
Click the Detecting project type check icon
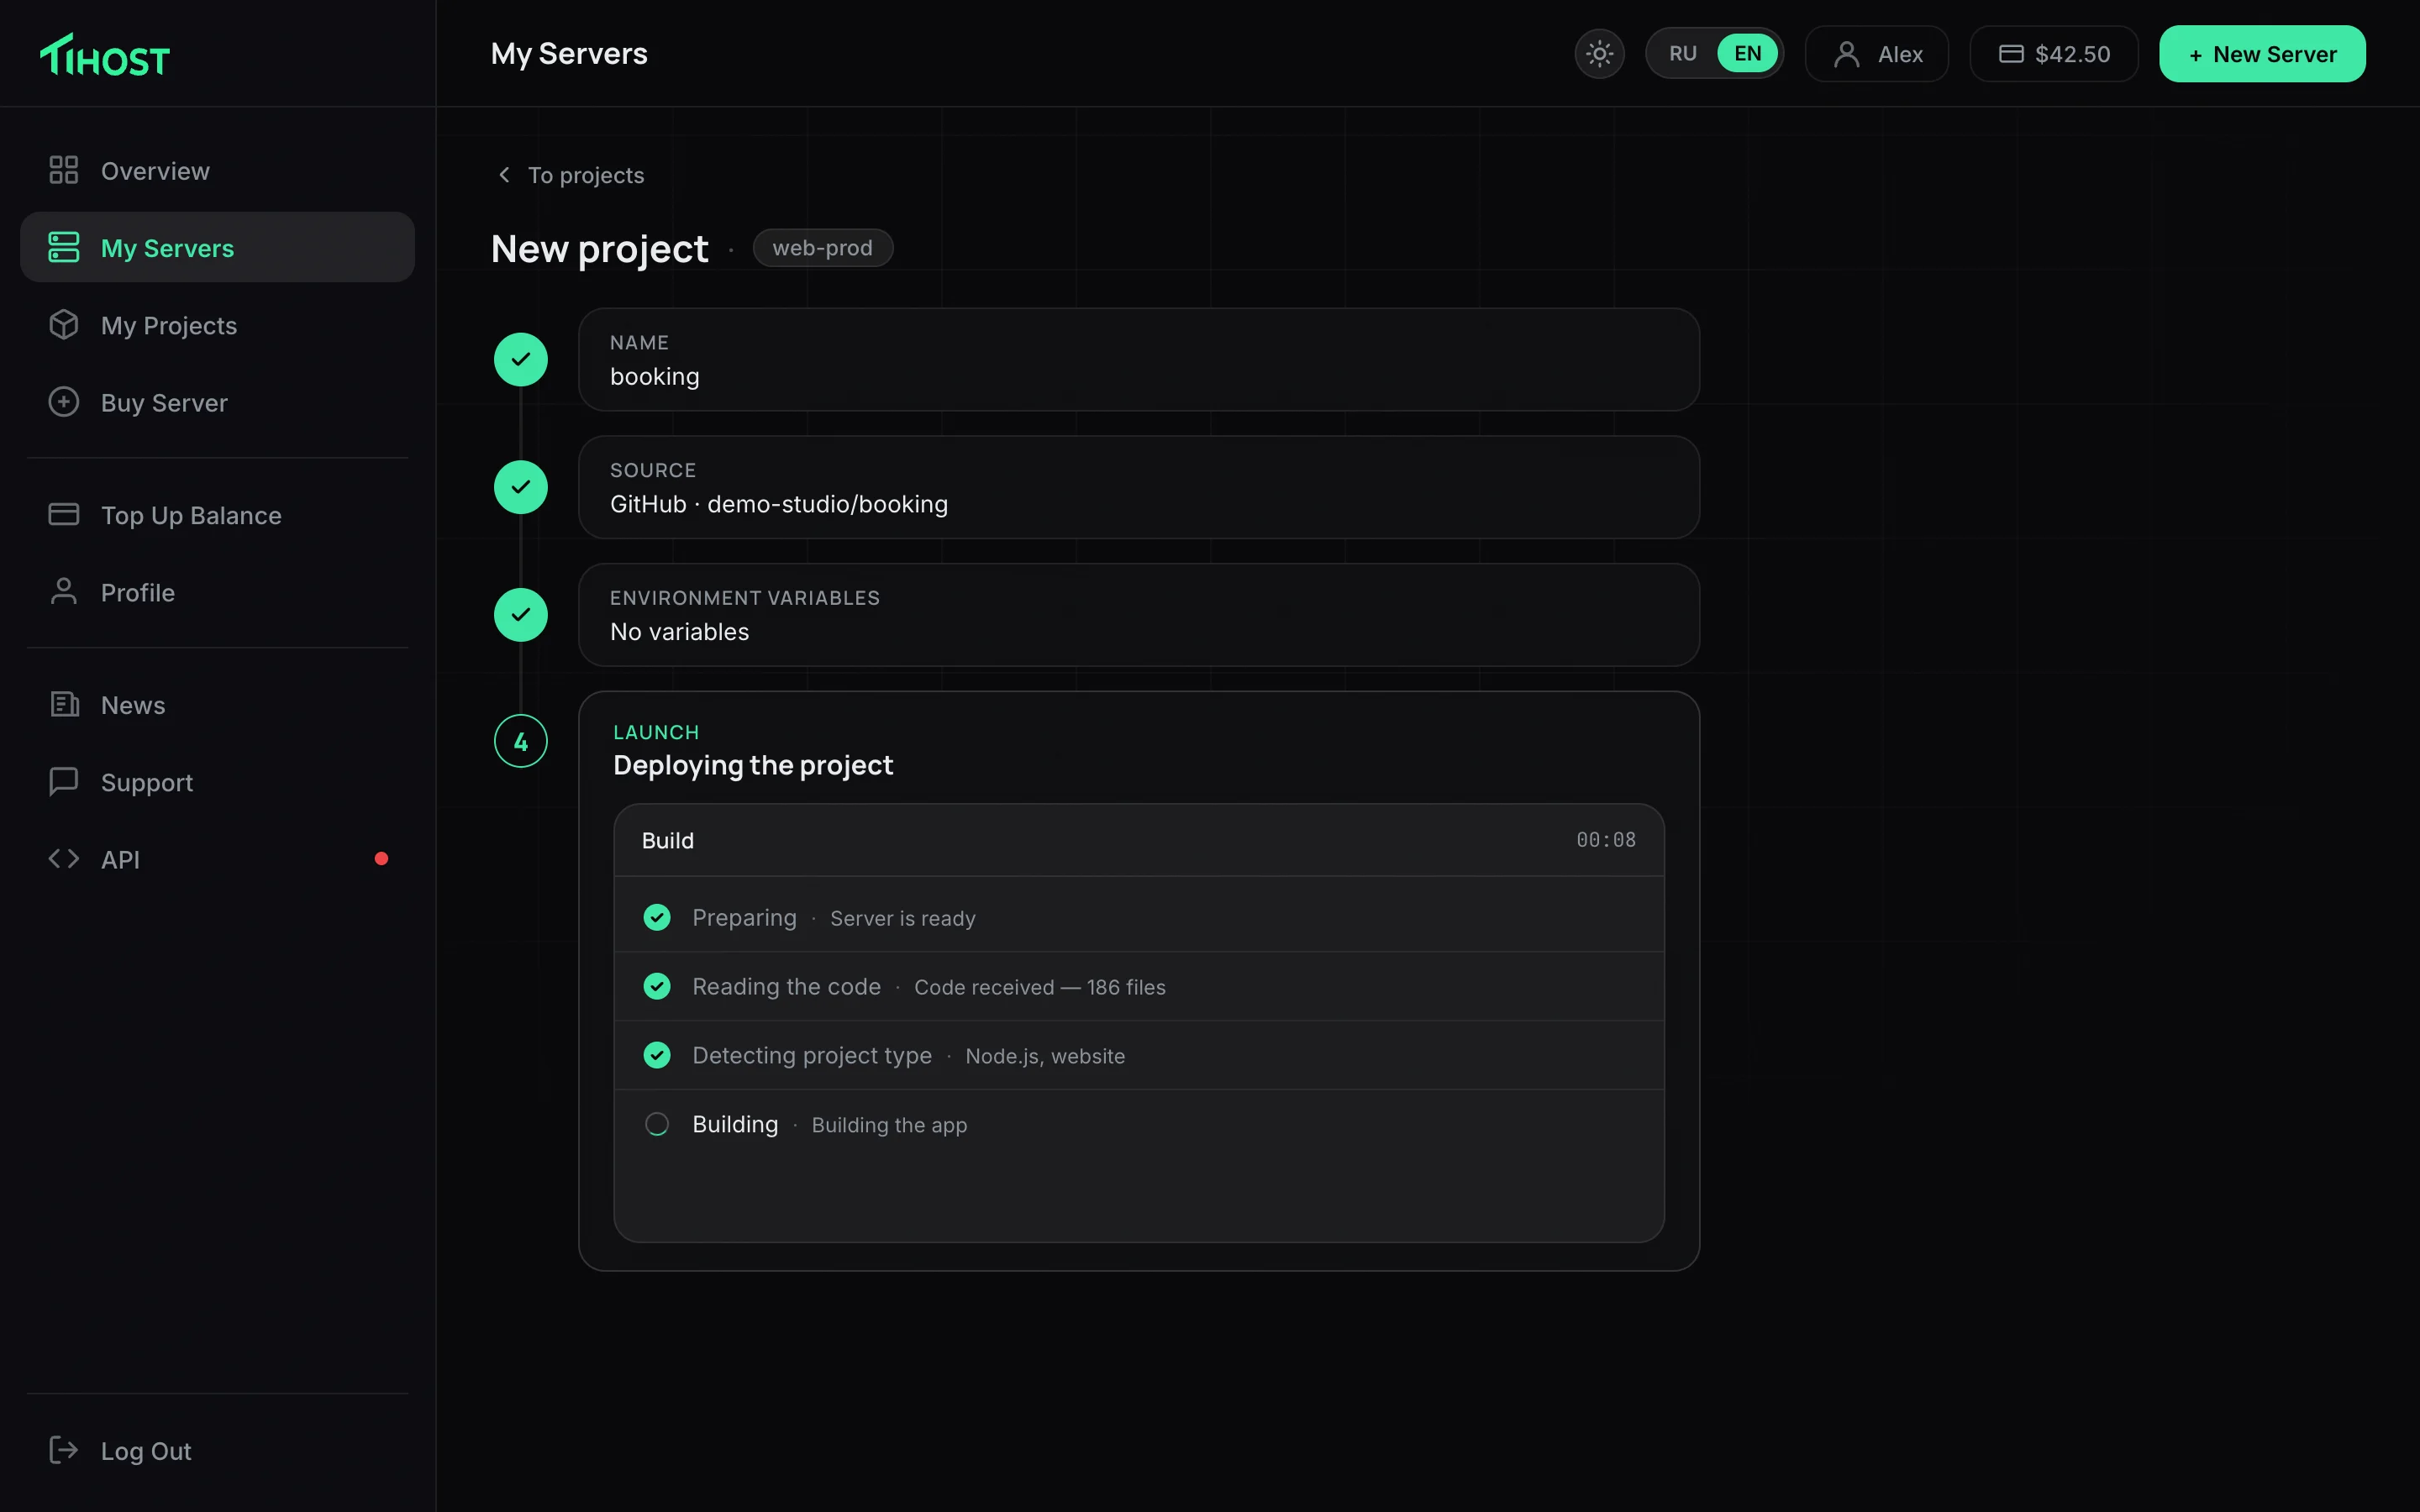657,1055
